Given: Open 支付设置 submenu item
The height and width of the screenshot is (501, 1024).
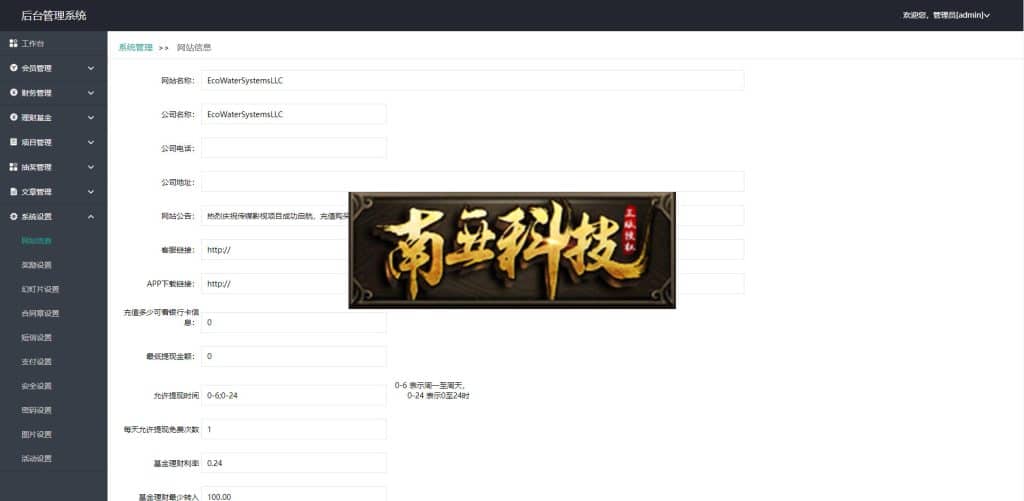Looking at the screenshot, I should [37, 361].
